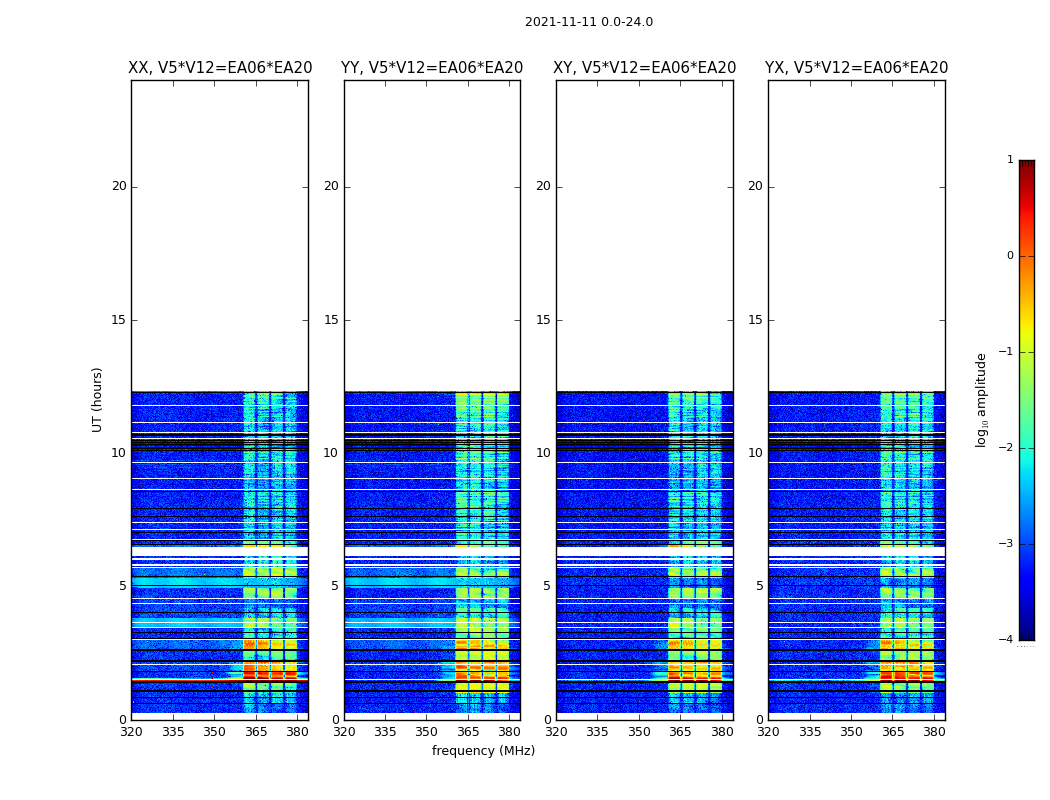Click the 15 hour tick label beside XY panel

[x=543, y=320]
